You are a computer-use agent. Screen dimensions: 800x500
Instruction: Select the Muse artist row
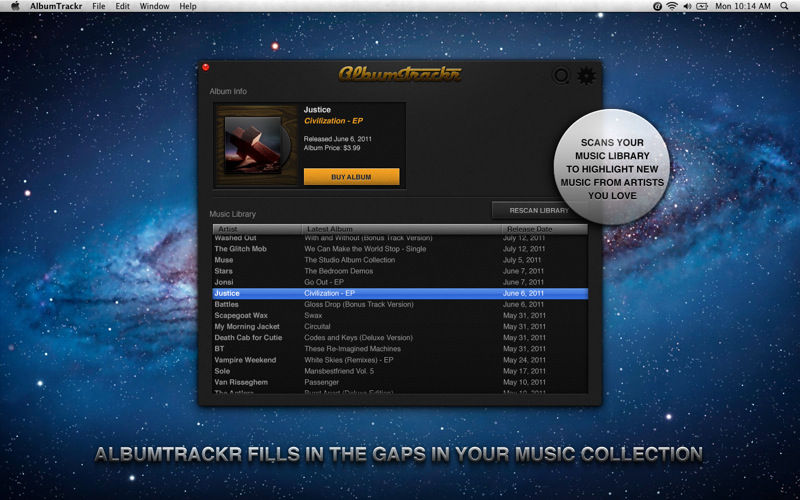(400, 260)
